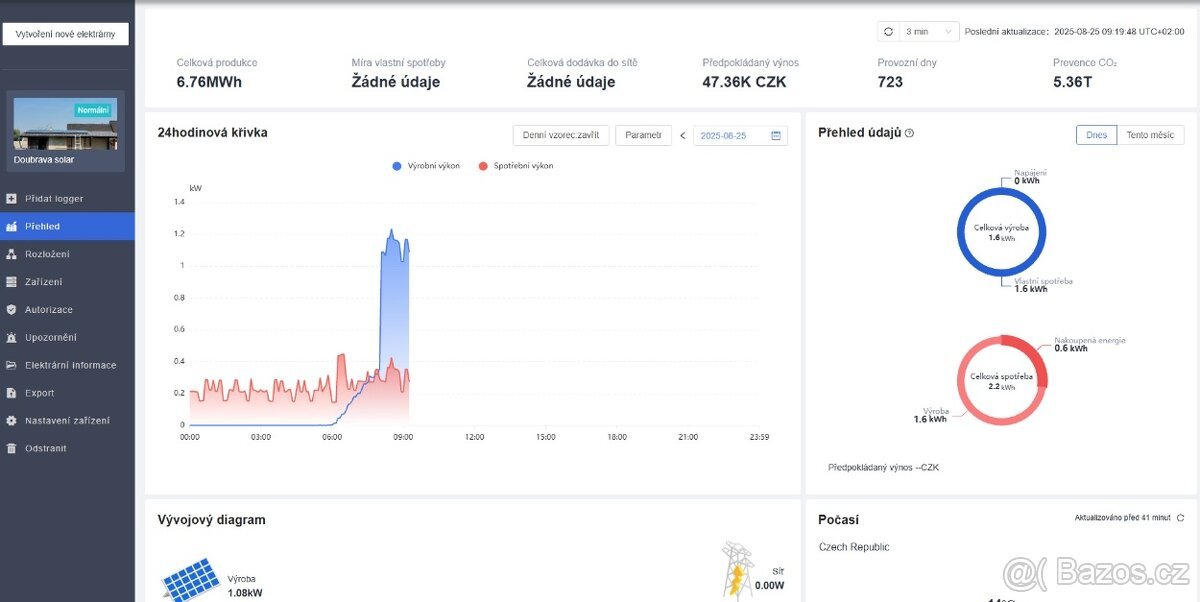Click the Parametr button above the chart
The image size is (1200, 602).
click(643, 135)
